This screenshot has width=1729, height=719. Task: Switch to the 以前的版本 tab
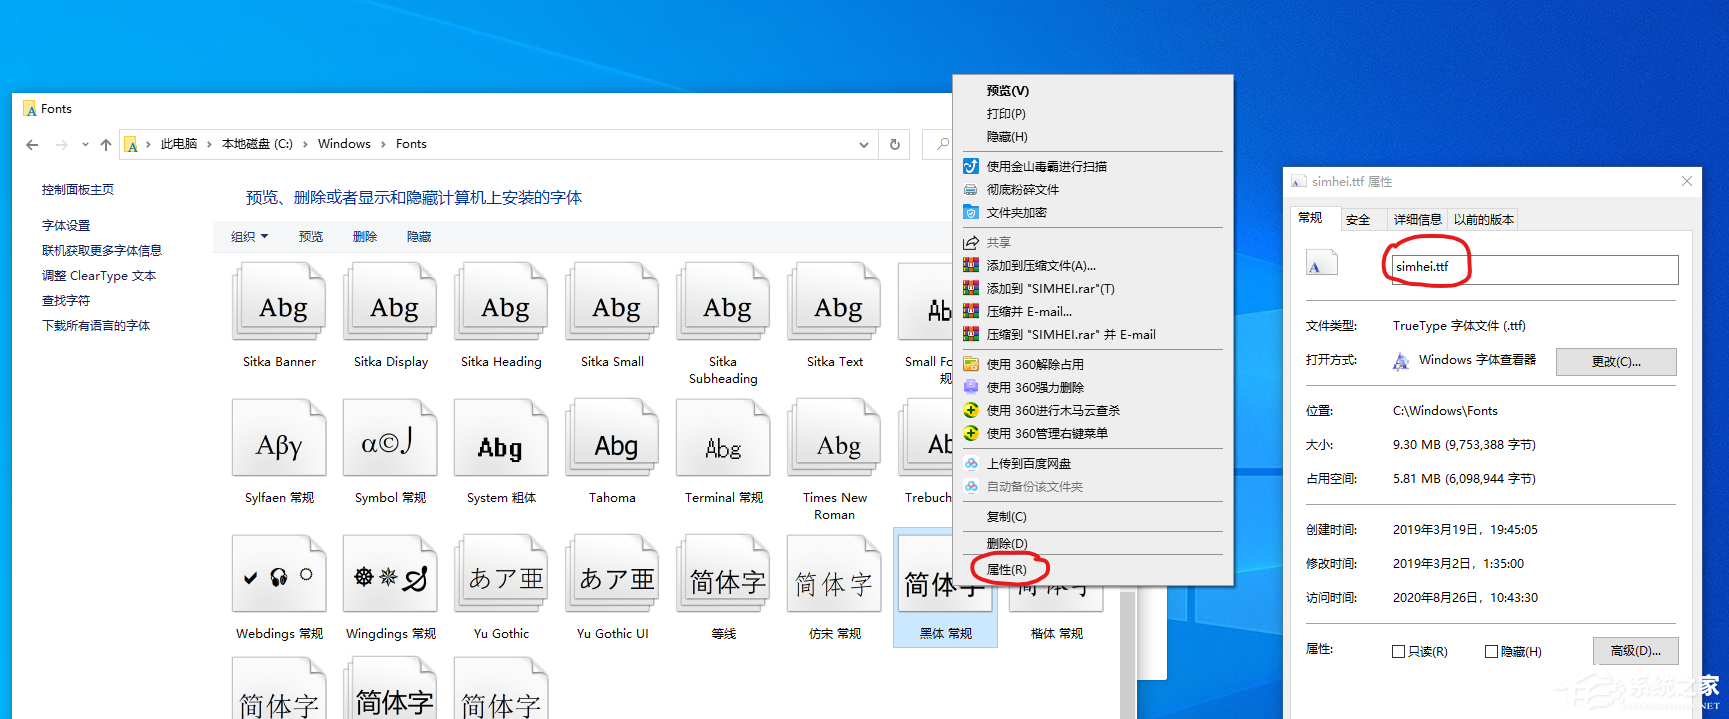[x=1483, y=220]
